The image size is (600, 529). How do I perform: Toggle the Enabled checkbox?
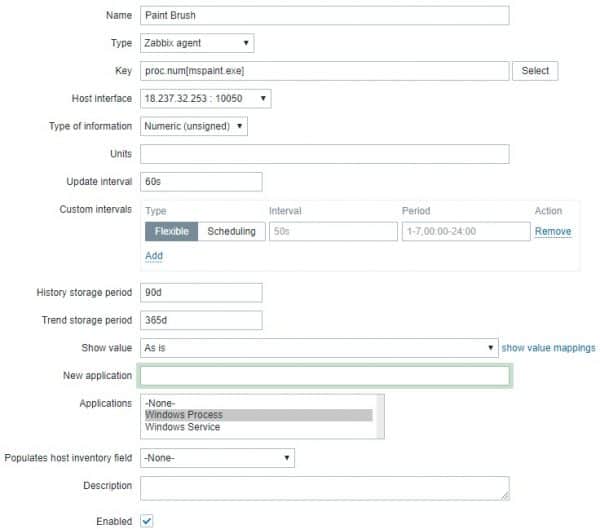click(147, 521)
